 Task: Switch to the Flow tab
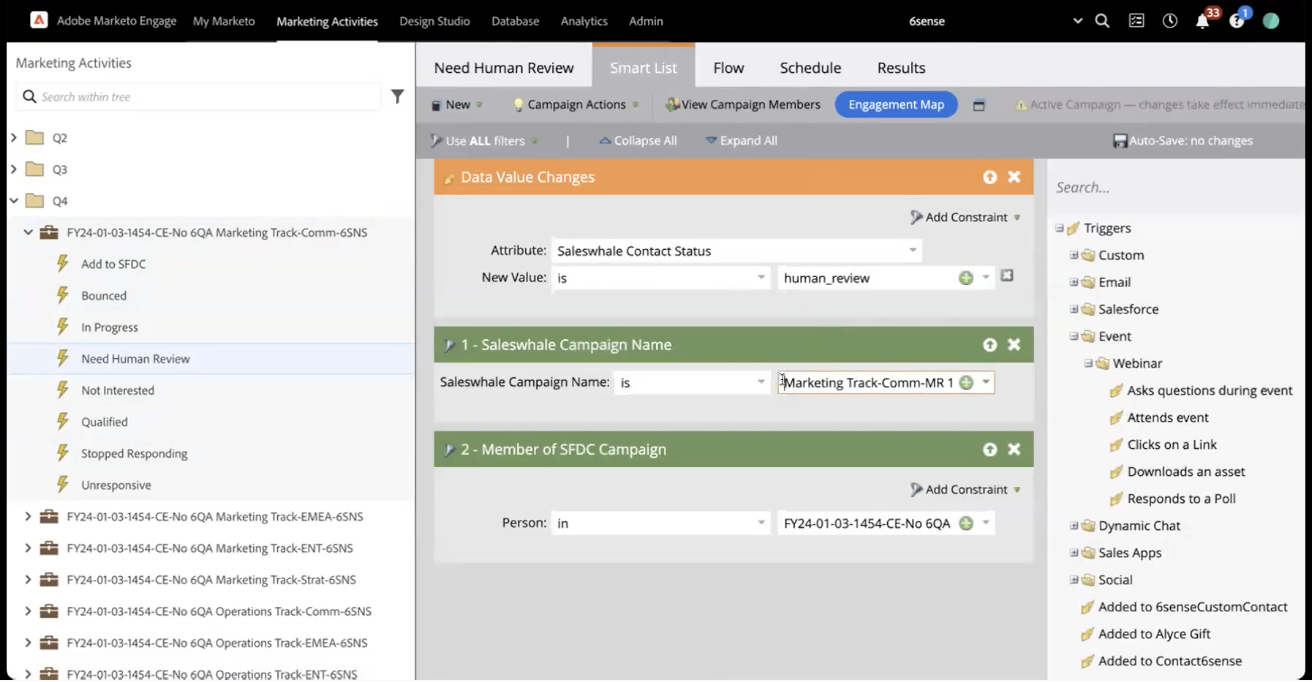pos(728,68)
